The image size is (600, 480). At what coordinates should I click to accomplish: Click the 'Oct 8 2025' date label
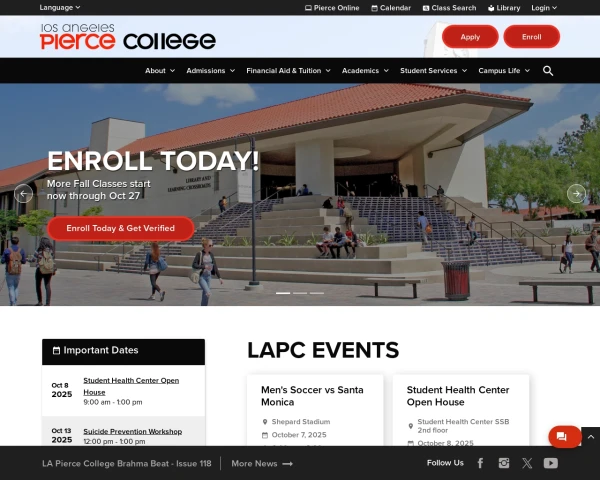tap(62, 390)
